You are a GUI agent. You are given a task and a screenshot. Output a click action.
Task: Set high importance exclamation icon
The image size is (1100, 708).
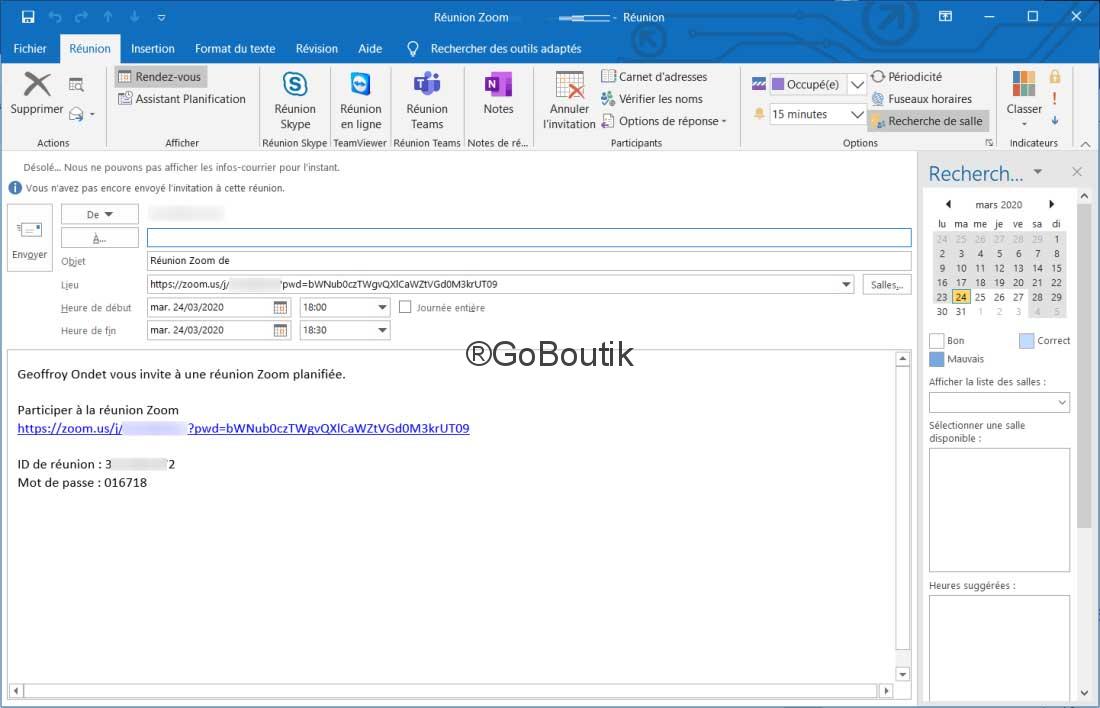click(1054, 99)
